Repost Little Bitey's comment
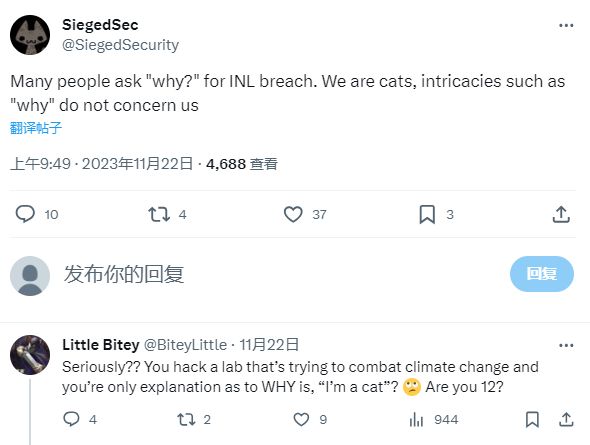 186,419
